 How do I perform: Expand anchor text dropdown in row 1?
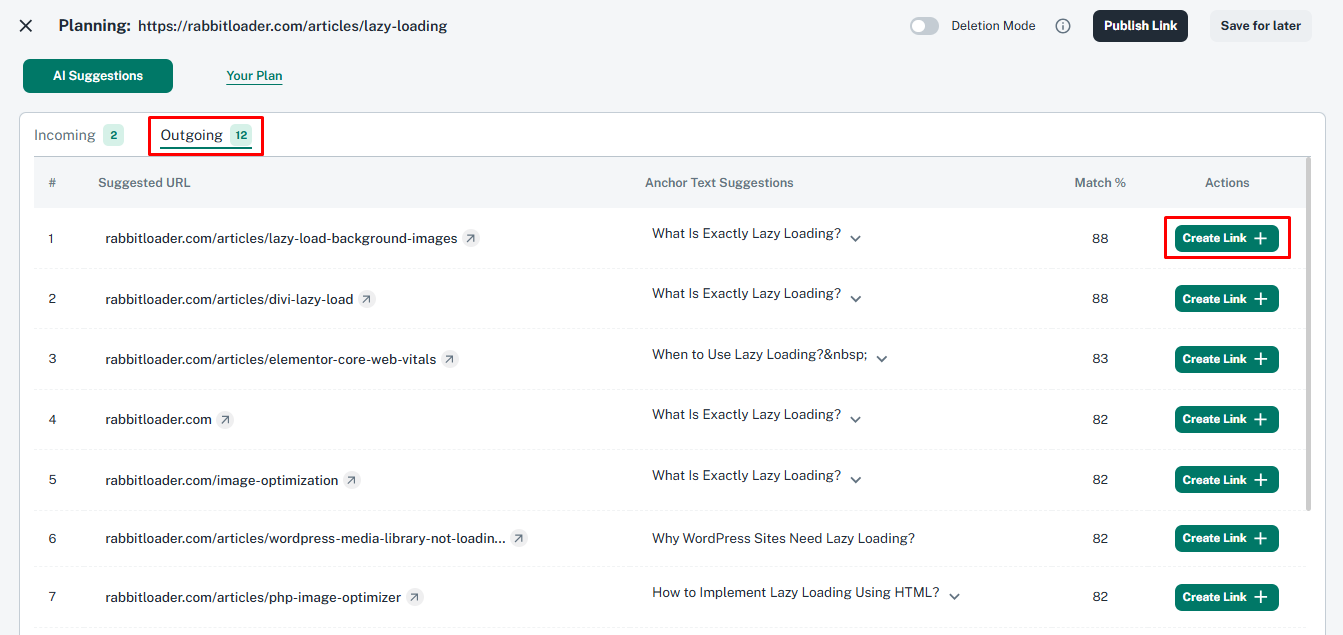[856, 238]
